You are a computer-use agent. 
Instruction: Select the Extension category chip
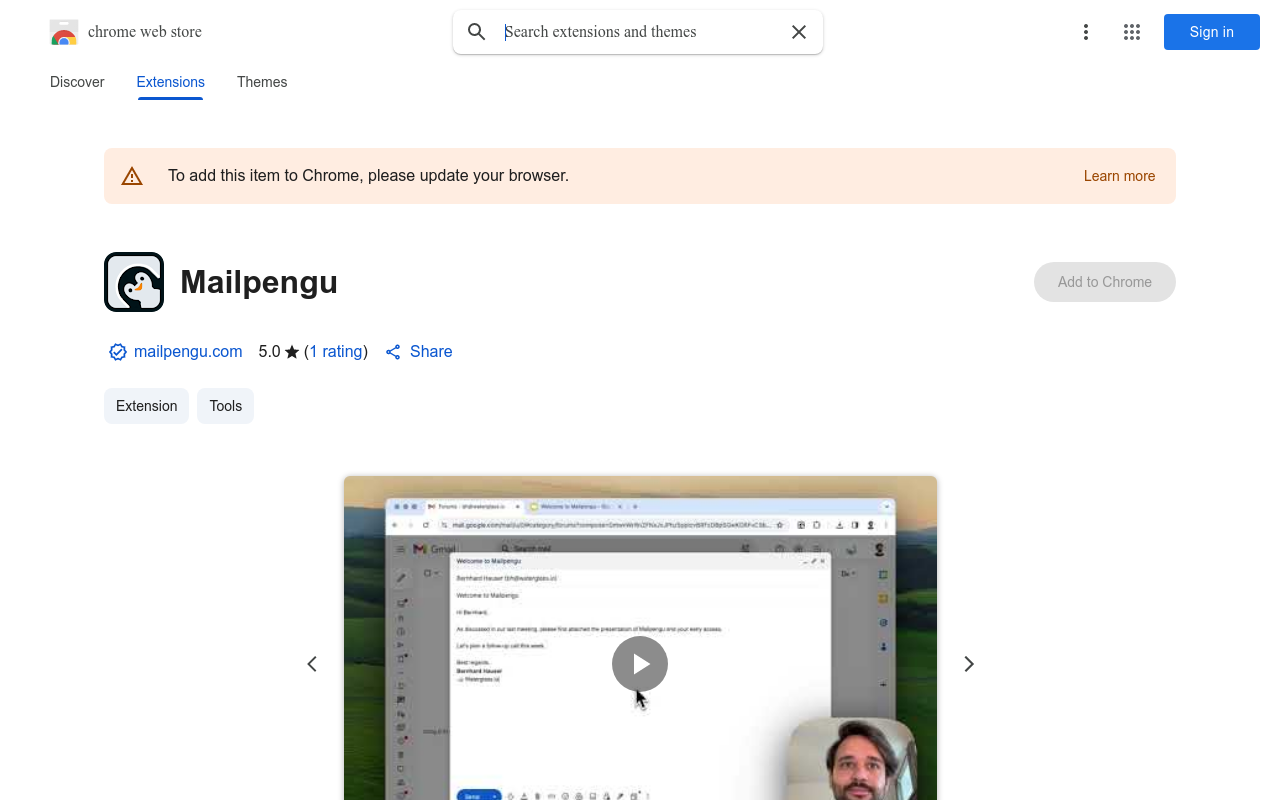coord(146,406)
